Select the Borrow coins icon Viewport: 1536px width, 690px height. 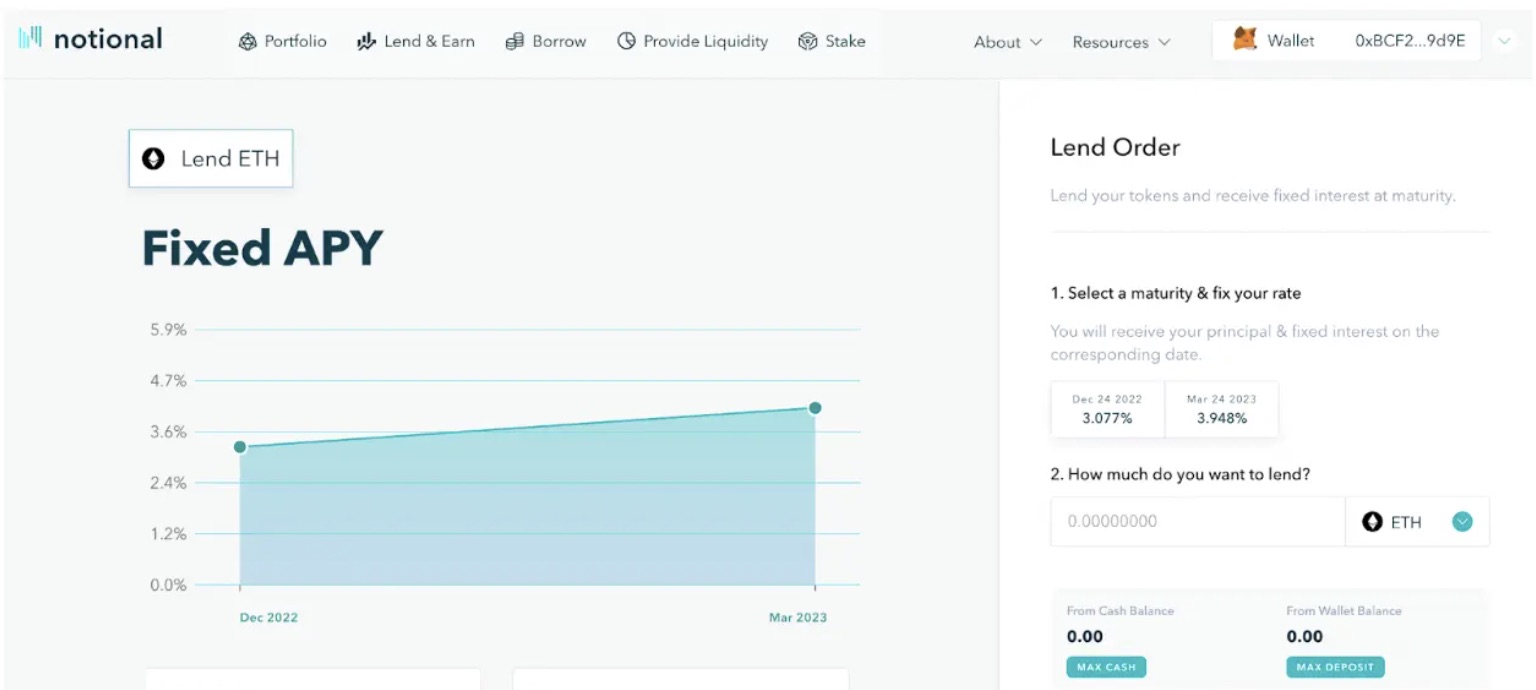tap(514, 41)
